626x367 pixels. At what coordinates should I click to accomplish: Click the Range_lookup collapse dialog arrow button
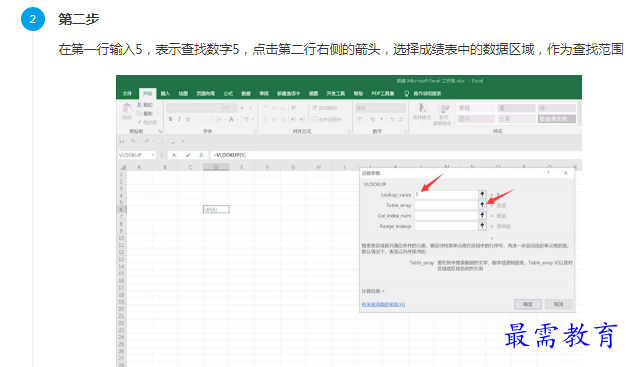tap(482, 226)
